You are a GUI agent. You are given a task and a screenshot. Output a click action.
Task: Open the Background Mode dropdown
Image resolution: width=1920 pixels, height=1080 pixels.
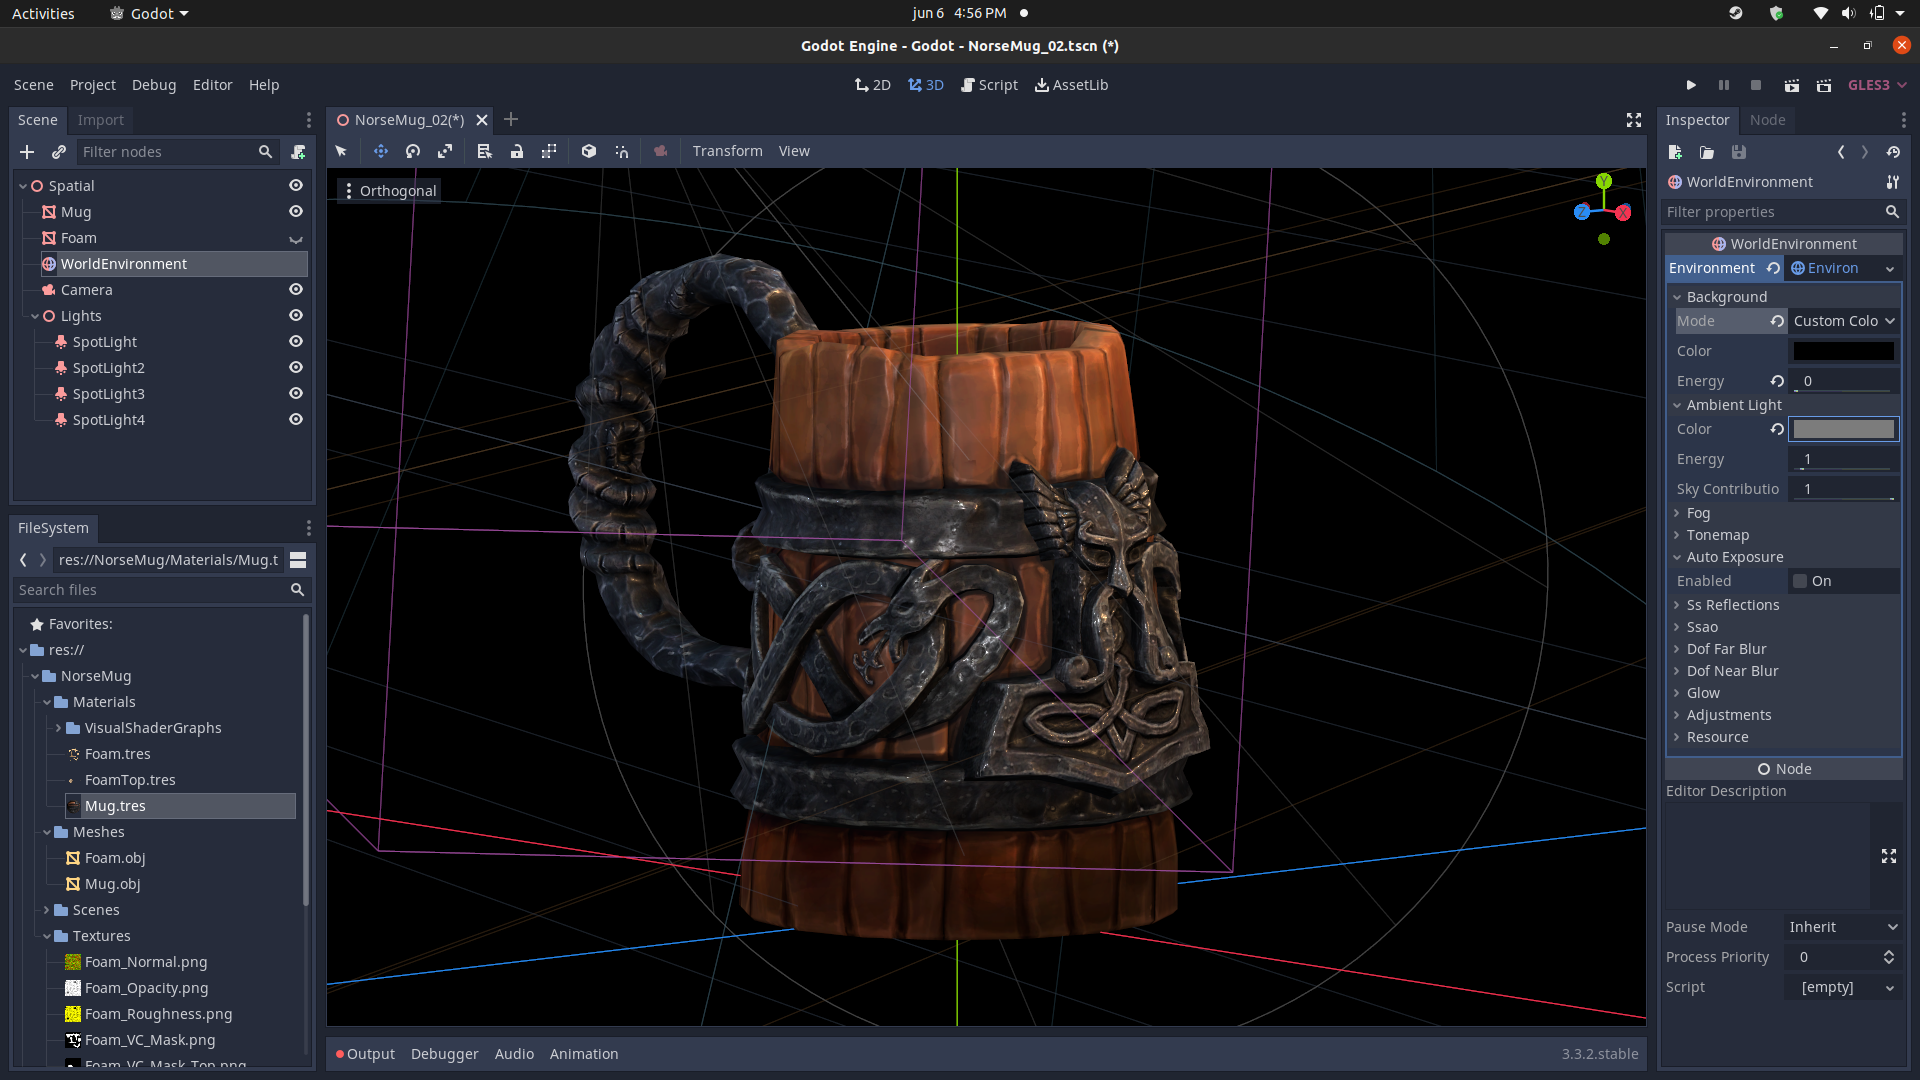pyautogui.click(x=1843, y=321)
